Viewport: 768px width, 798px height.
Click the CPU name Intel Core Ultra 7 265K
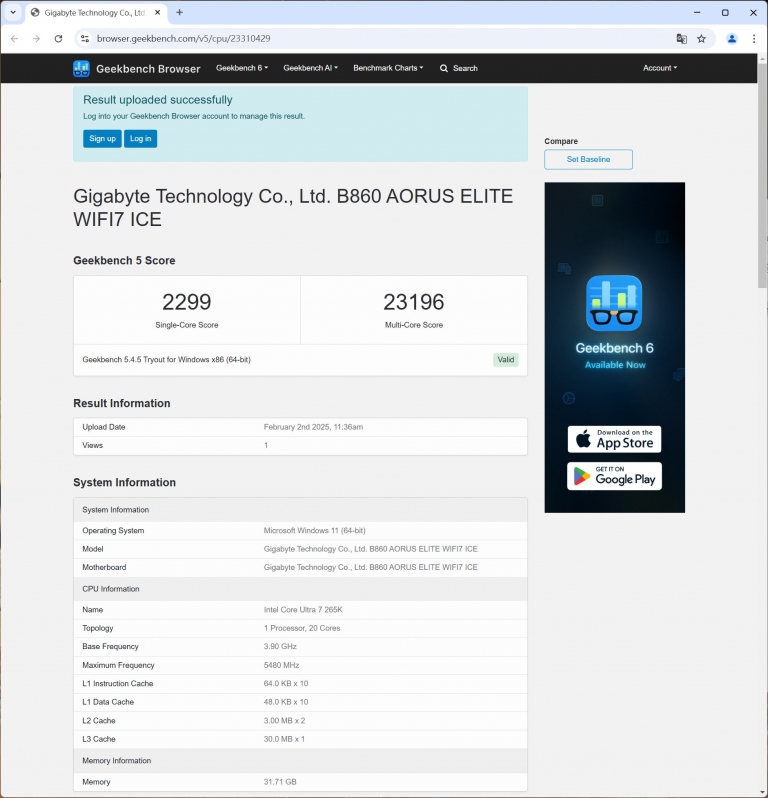[x=303, y=610]
